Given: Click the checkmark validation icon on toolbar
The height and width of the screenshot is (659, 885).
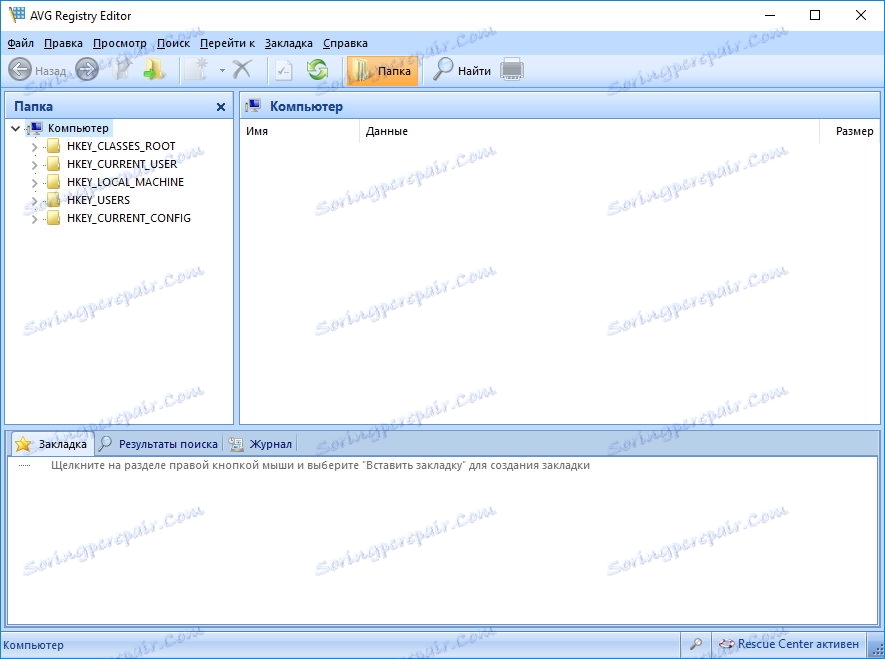Looking at the screenshot, I should click(283, 69).
